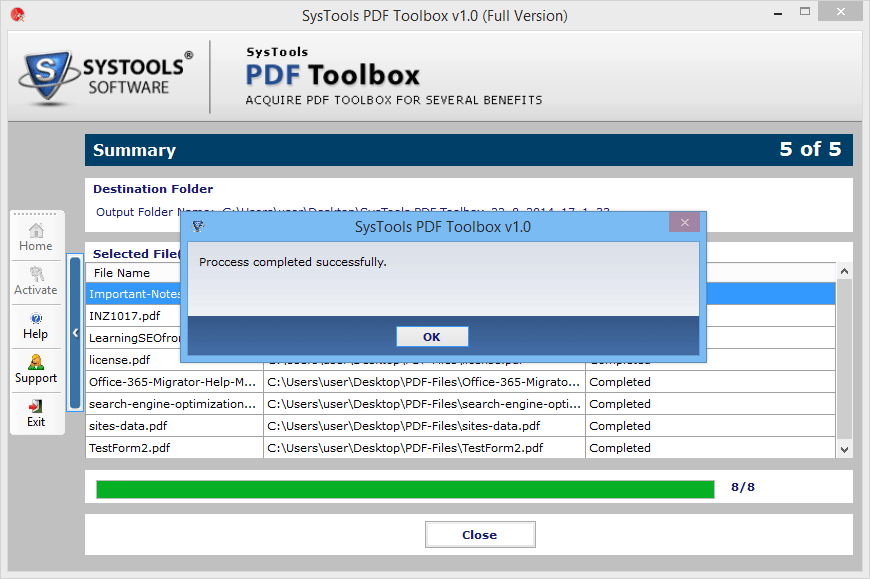This screenshot has height=579, width=870.
Task: Click the Exit sidebar icon
Action: pos(36,414)
